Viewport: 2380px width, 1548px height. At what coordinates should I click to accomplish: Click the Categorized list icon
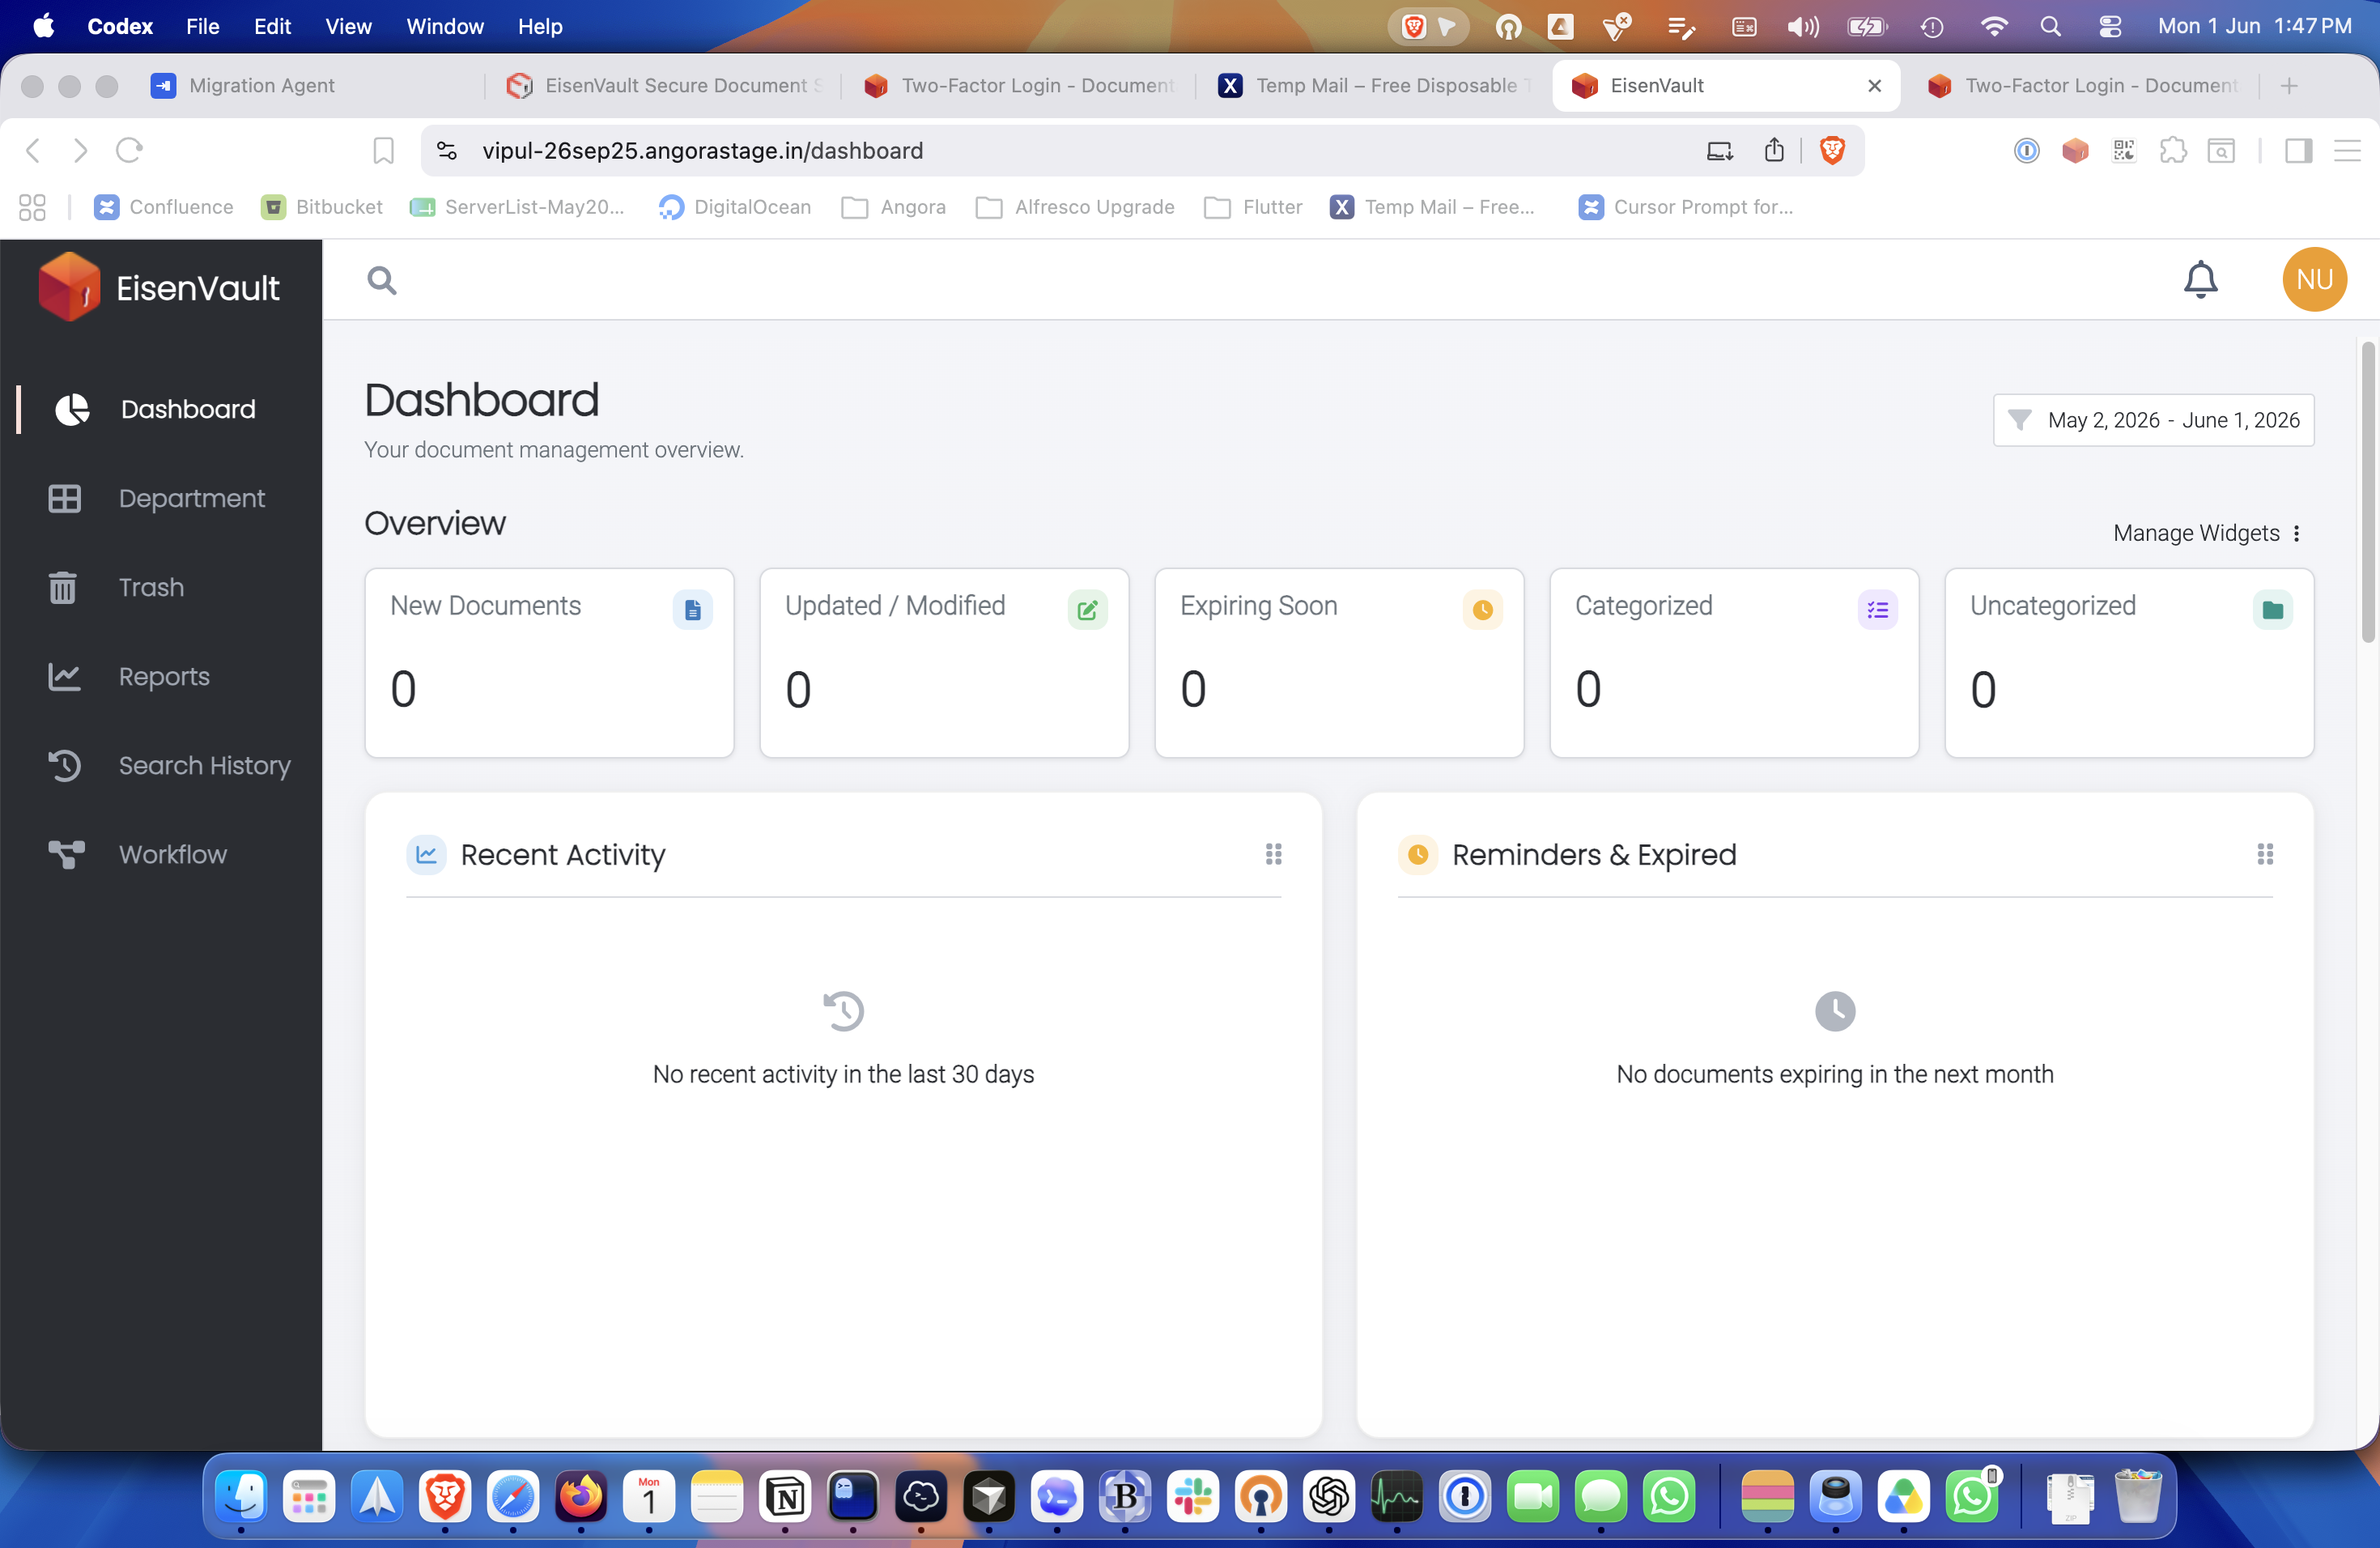point(1877,609)
